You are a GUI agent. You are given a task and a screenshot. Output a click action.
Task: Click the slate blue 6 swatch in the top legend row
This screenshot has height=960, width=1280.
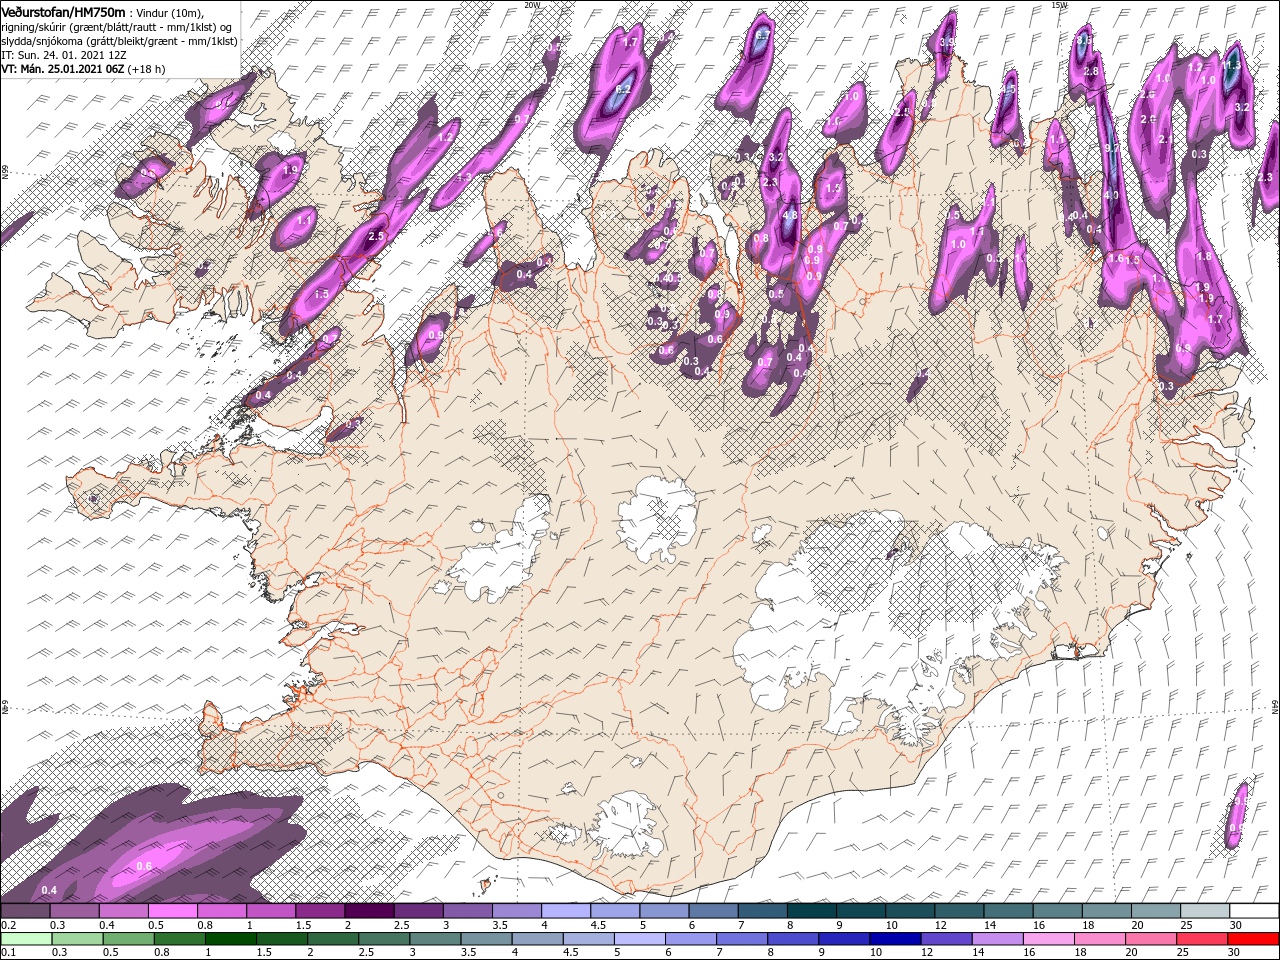click(x=714, y=910)
